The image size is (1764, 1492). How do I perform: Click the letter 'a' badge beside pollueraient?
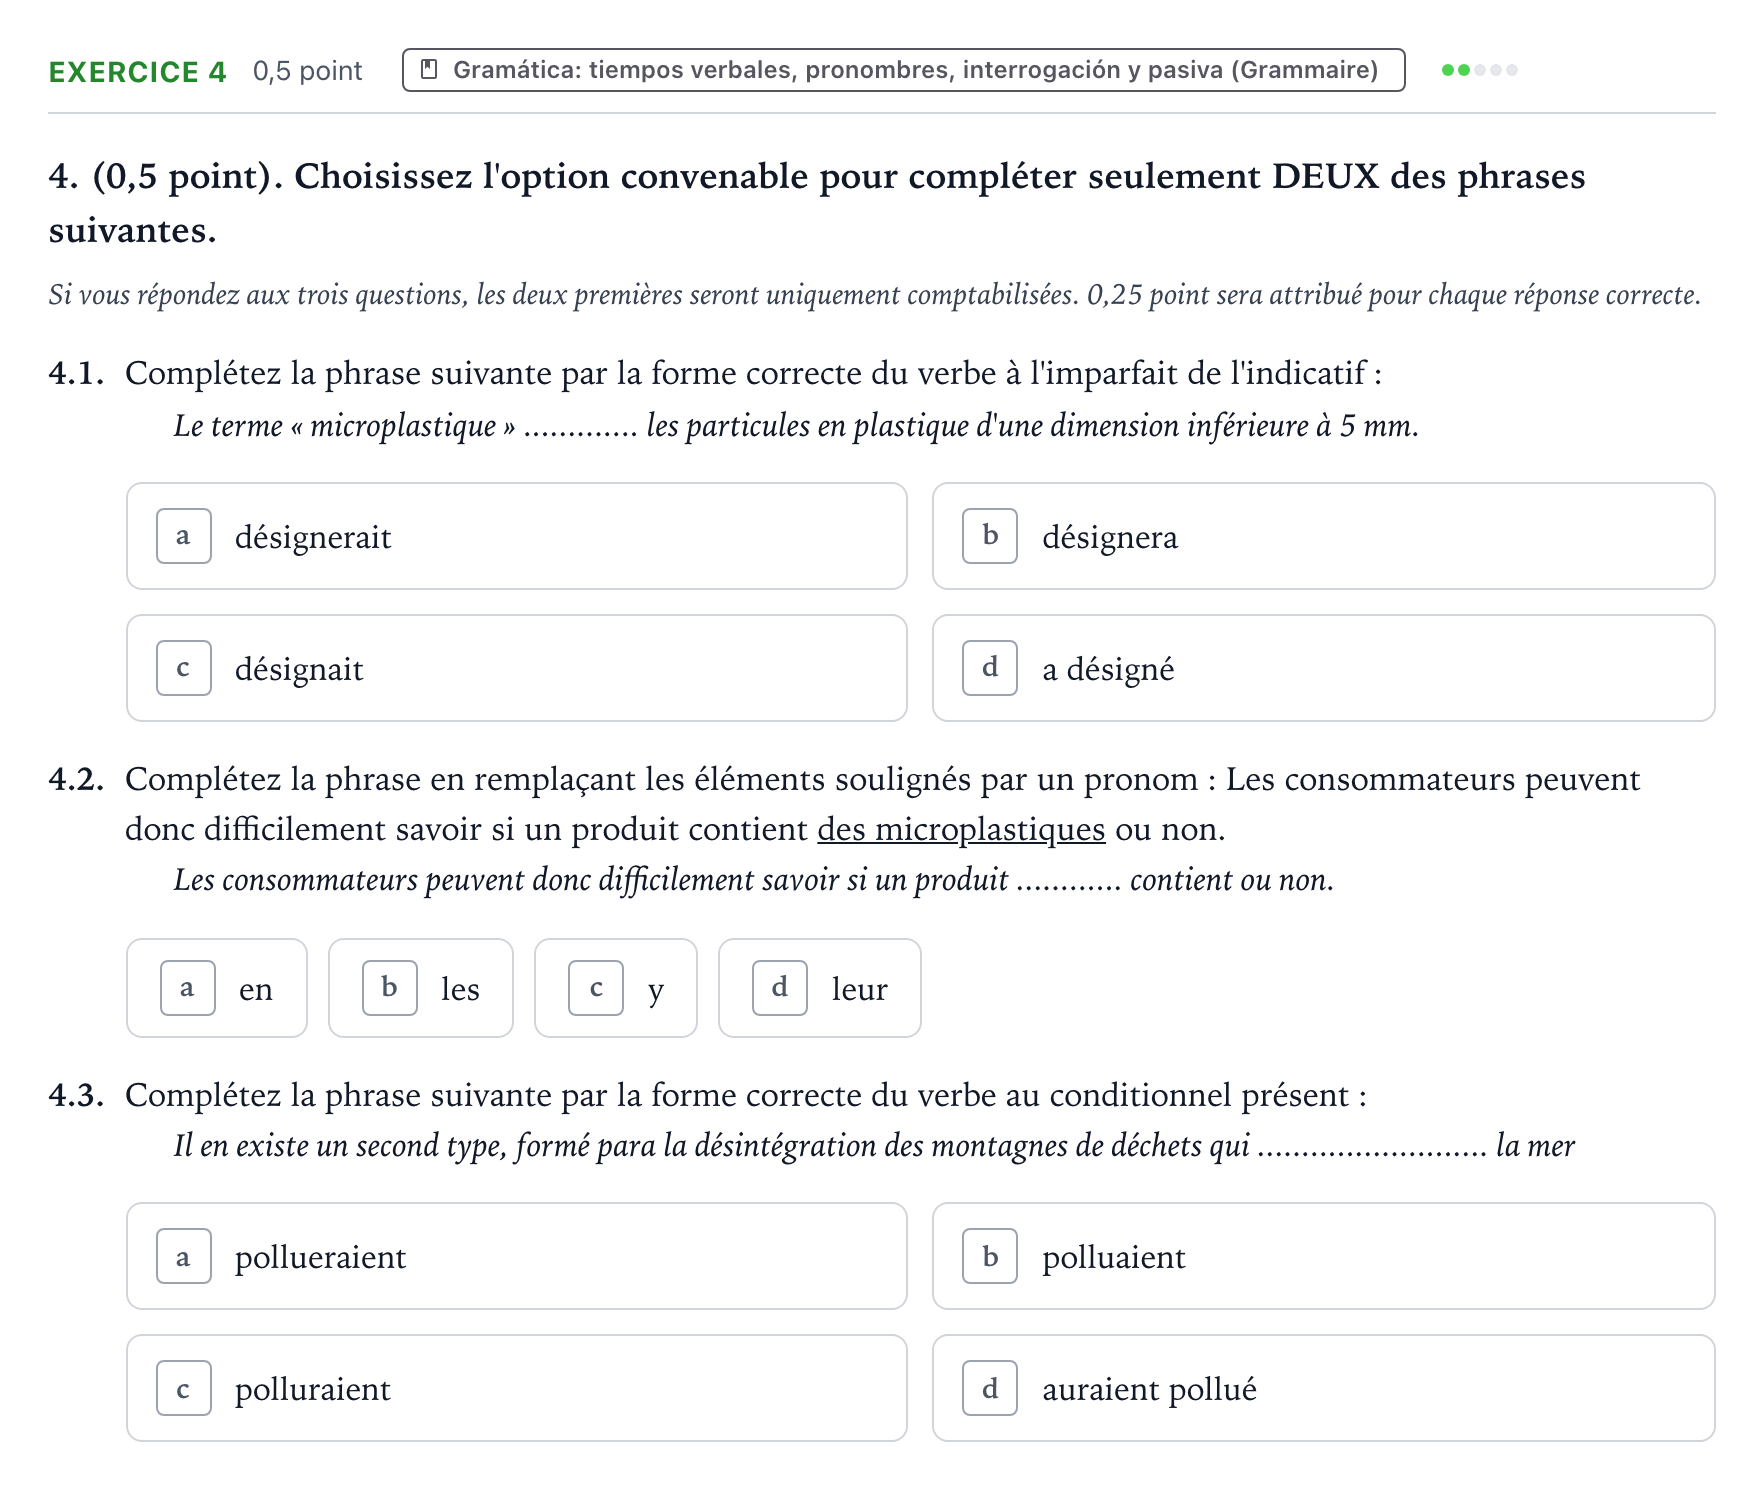click(184, 1256)
